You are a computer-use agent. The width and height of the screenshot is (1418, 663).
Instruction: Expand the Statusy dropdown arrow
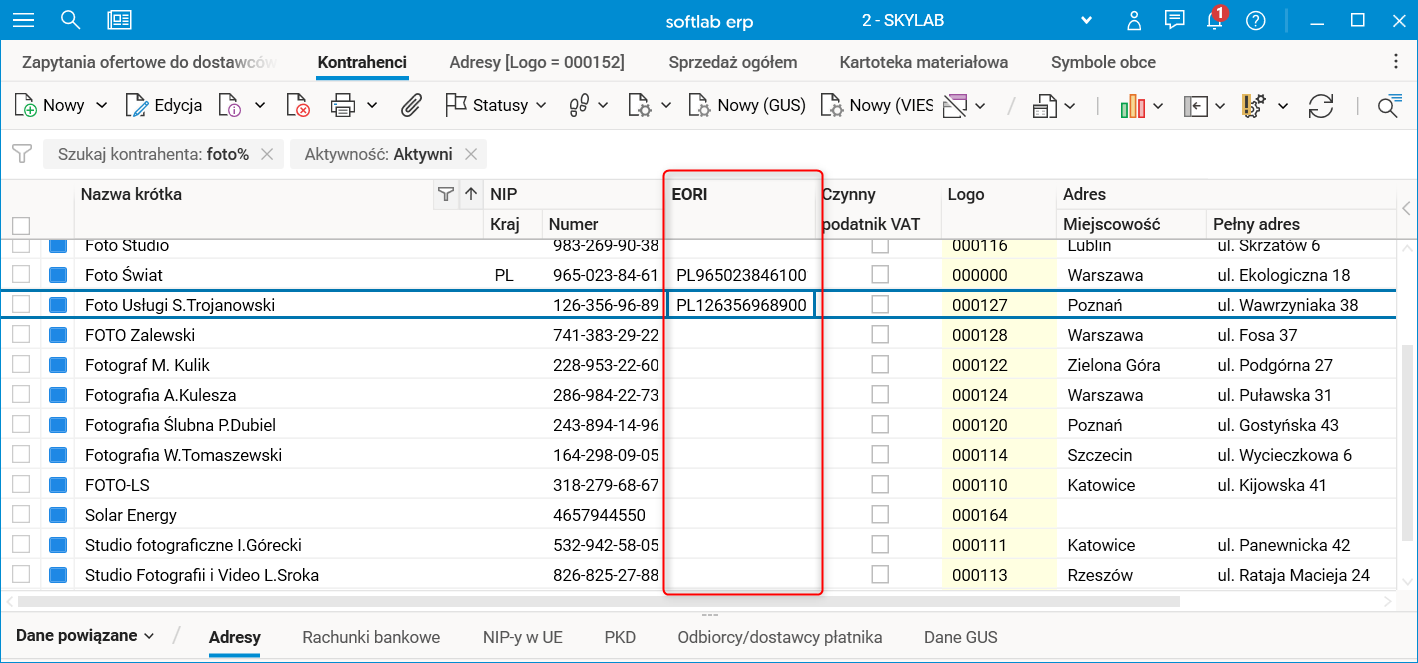pyautogui.click(x=541, y=105)
